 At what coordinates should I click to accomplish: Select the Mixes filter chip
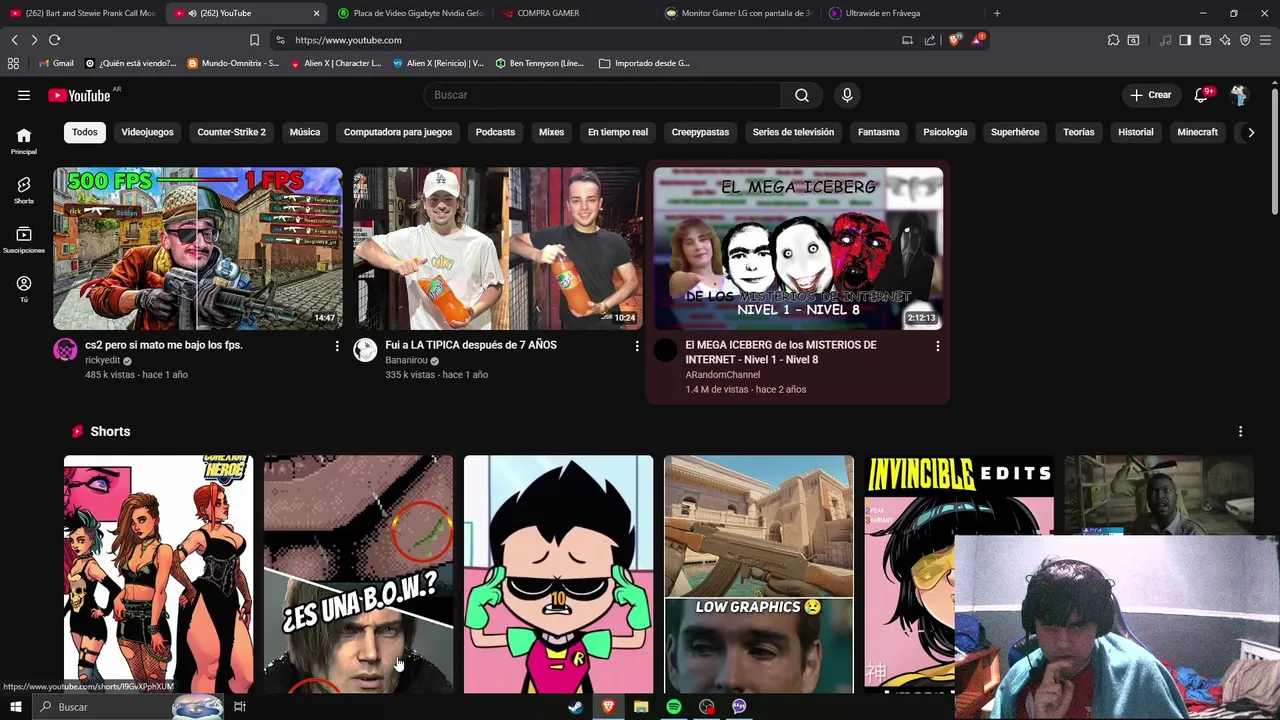pos(551,132)
